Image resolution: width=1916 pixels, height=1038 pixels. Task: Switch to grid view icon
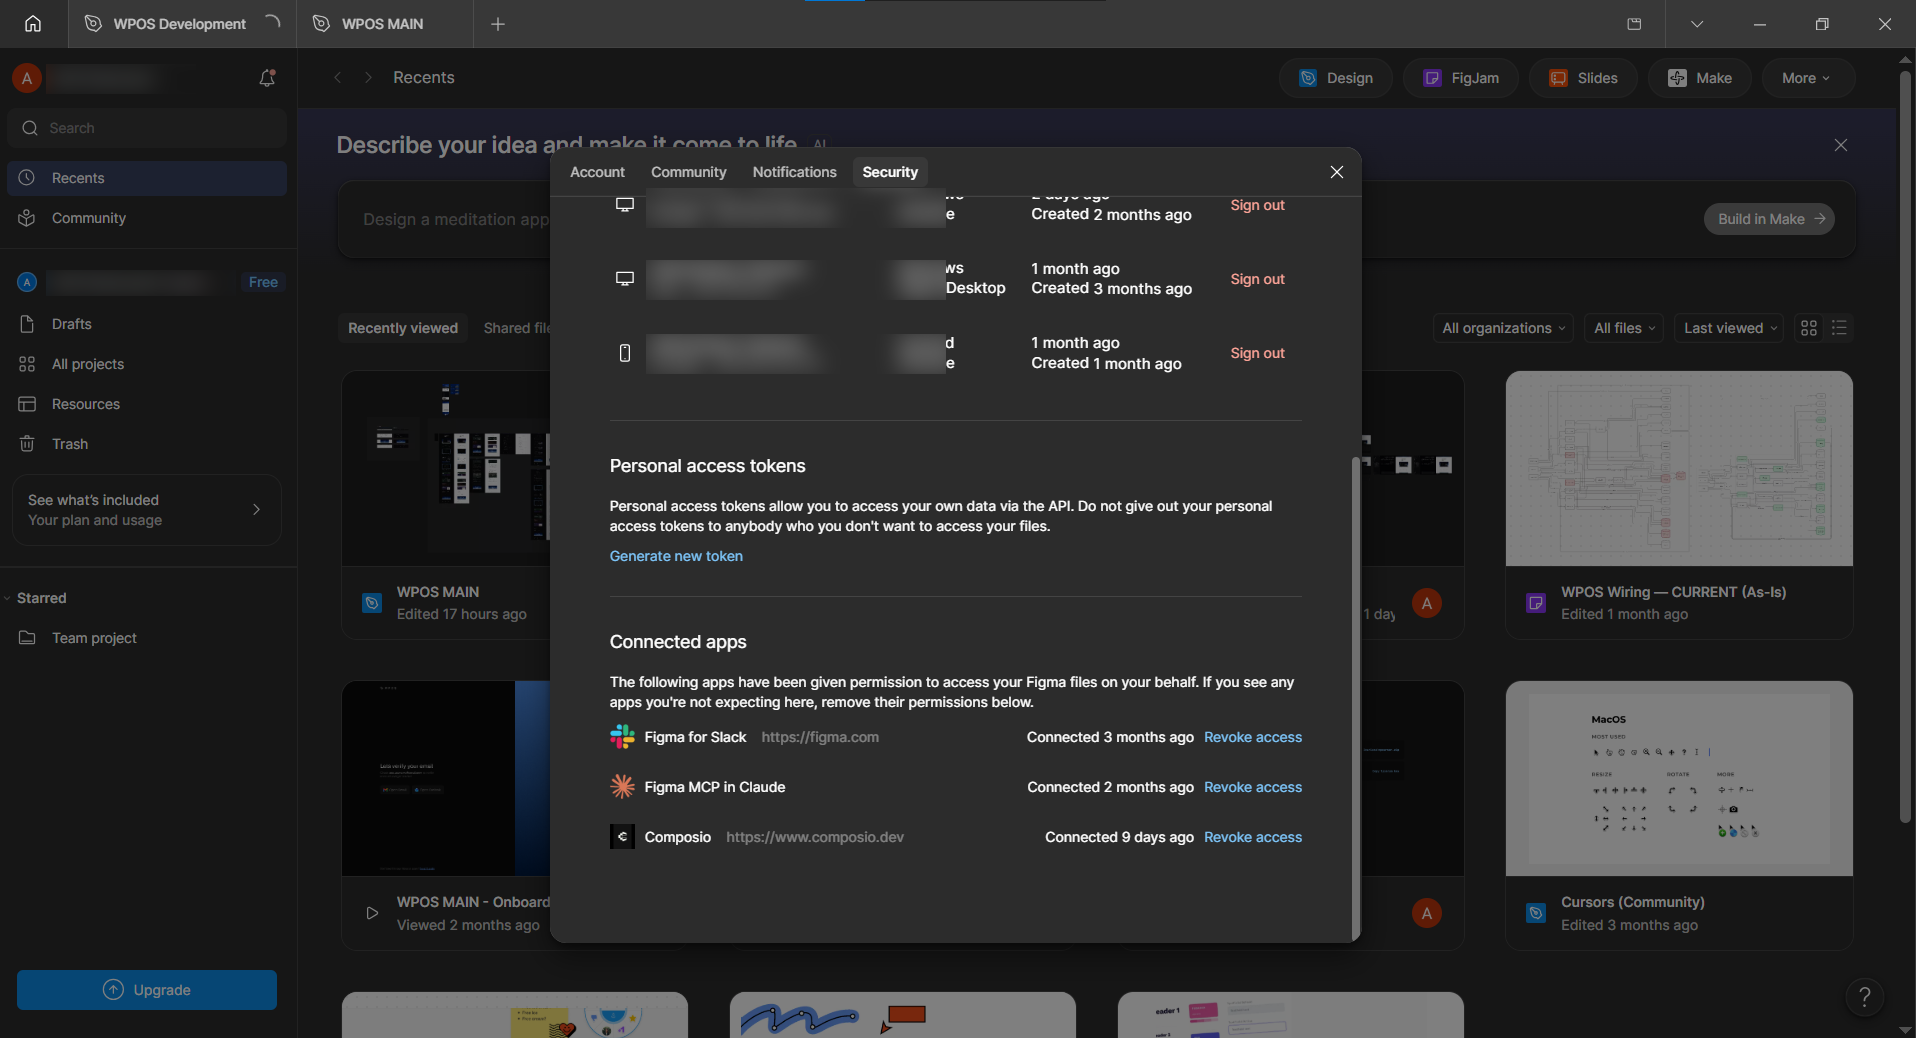(1809, 328)
